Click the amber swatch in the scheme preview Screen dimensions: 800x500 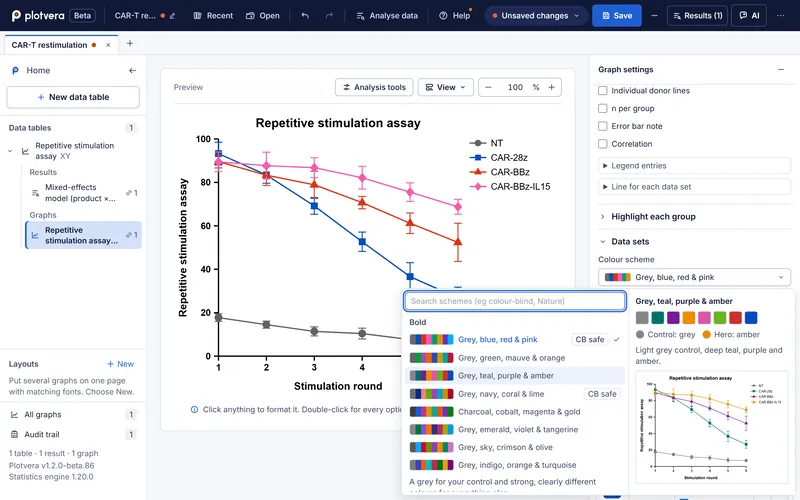coord(689,318)
